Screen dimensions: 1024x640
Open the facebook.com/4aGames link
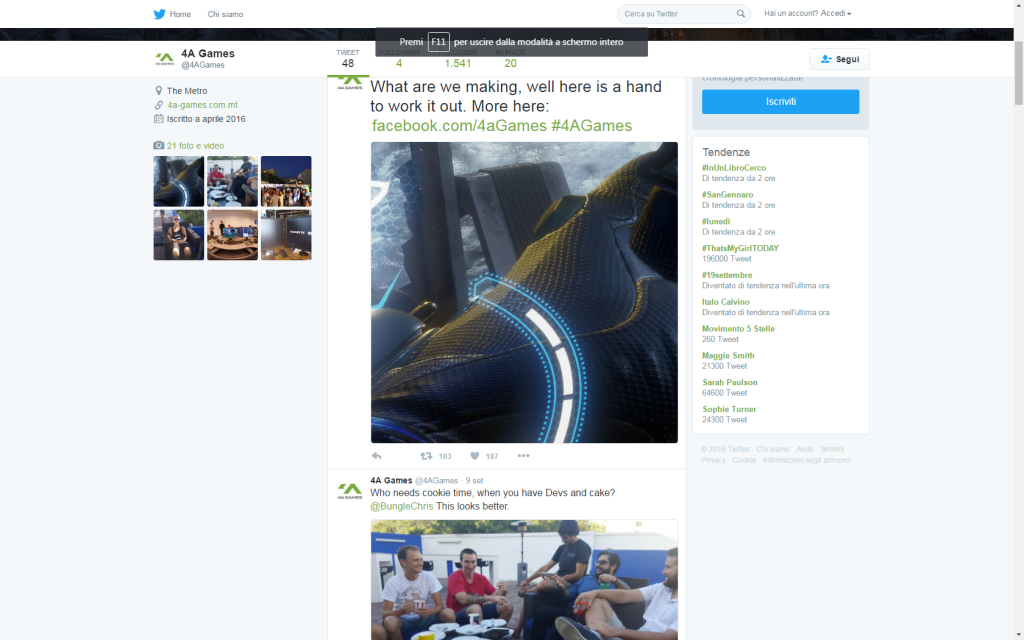click(459, 125)
